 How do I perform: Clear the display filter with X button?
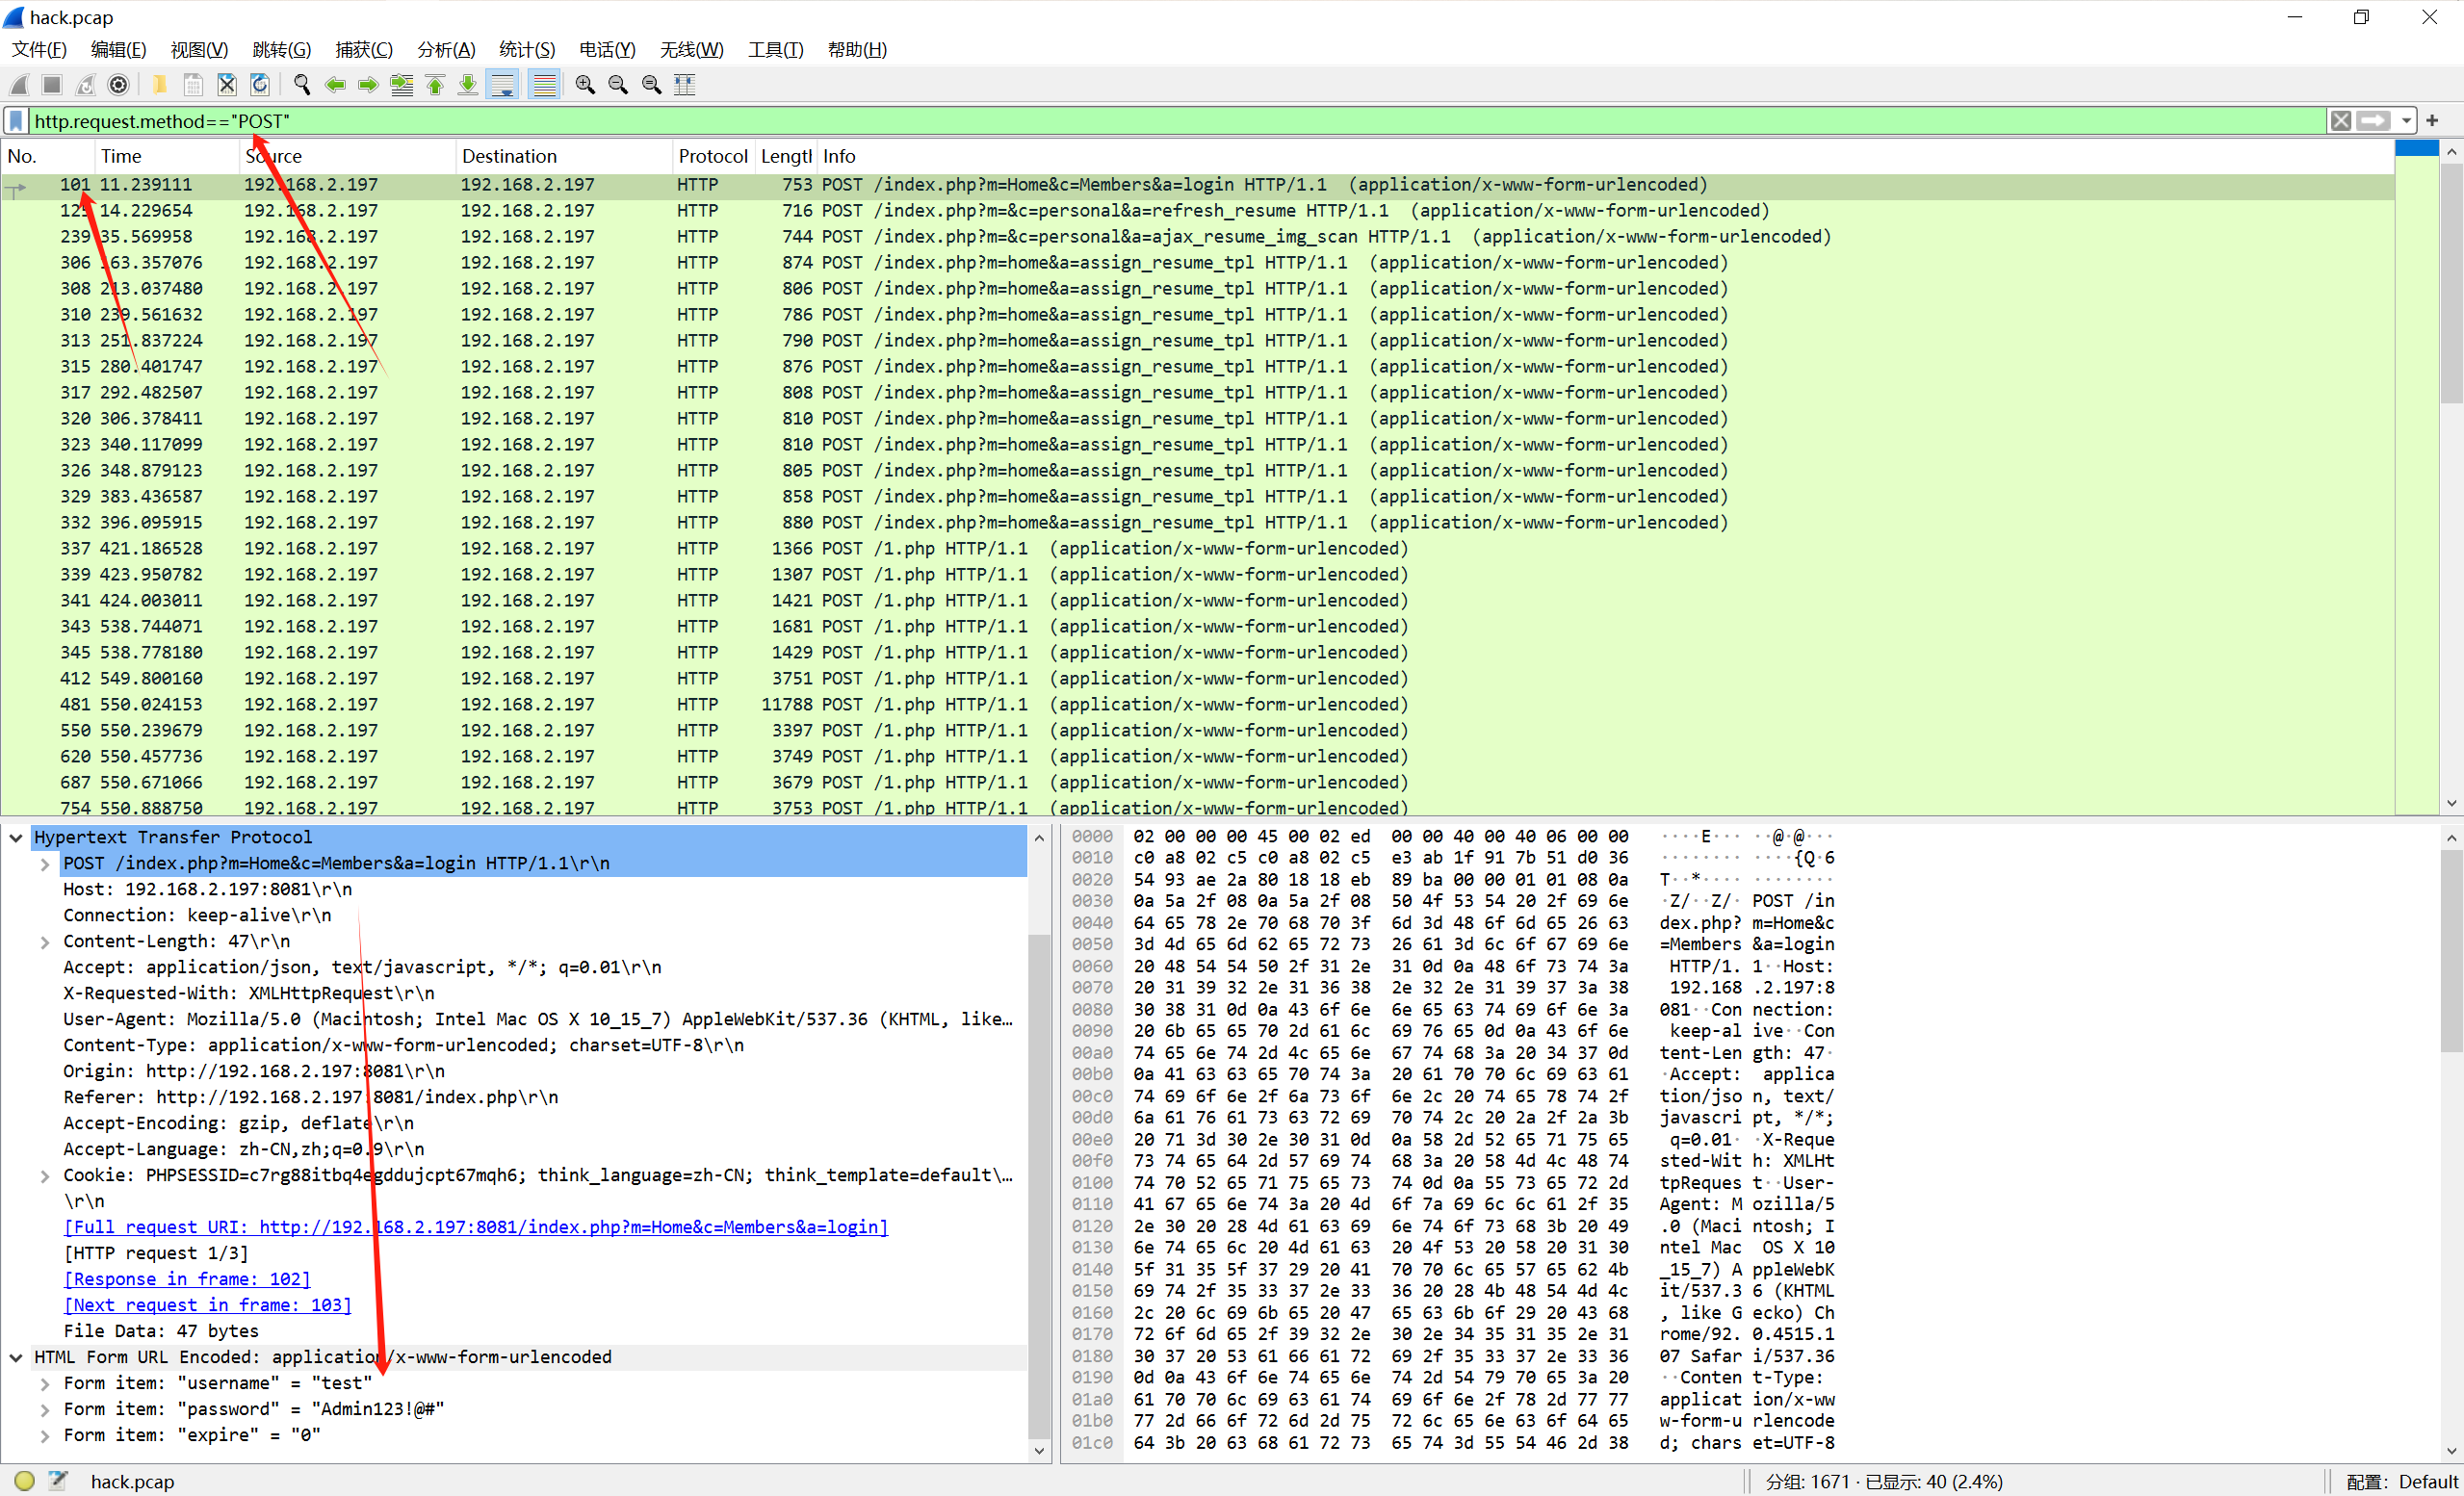[2341, 121]
